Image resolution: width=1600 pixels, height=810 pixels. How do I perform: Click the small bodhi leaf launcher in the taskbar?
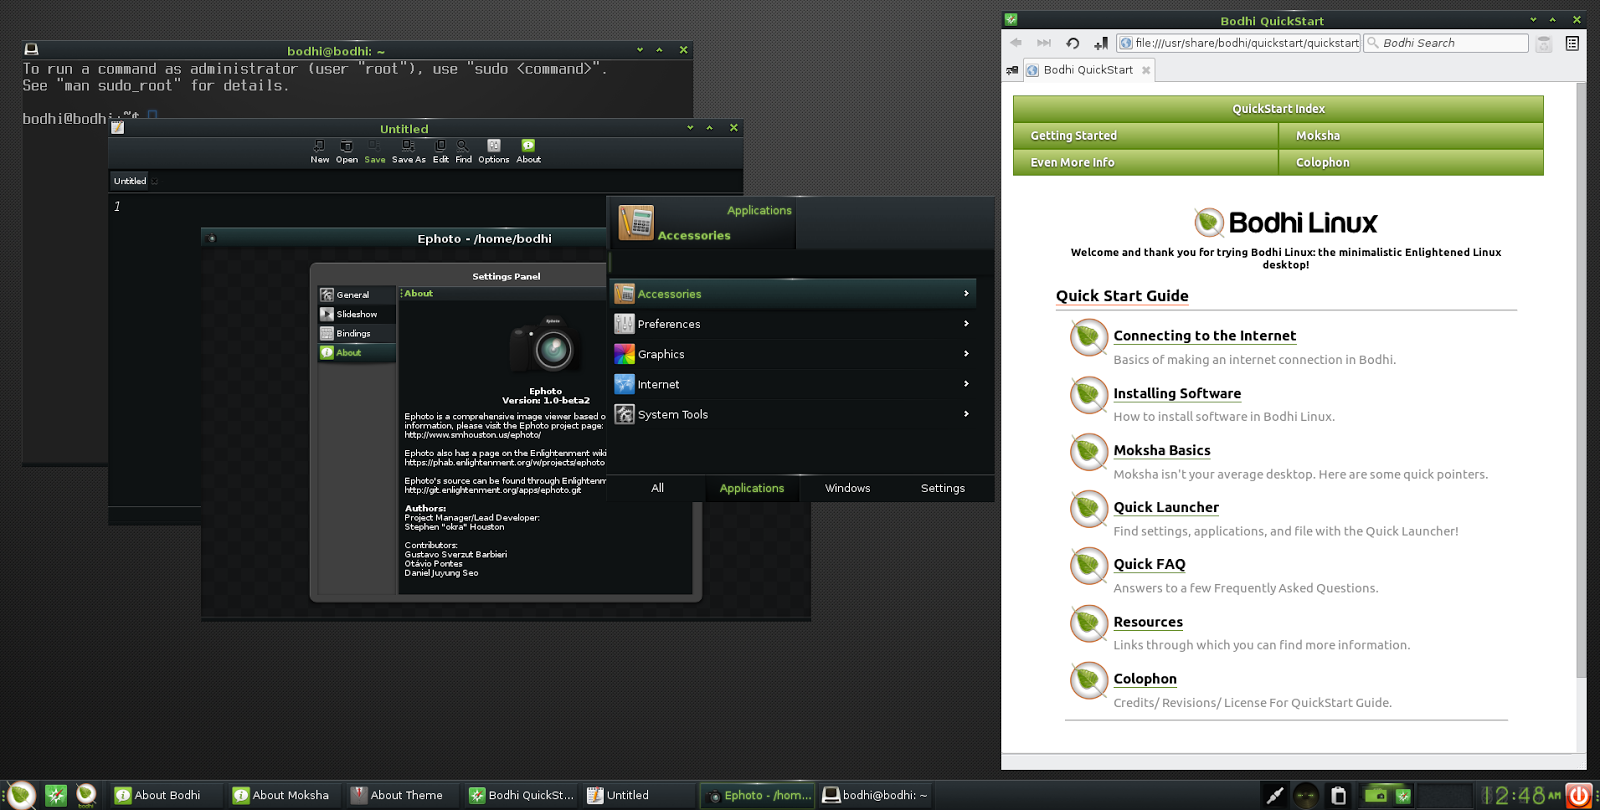click(86, 794)
